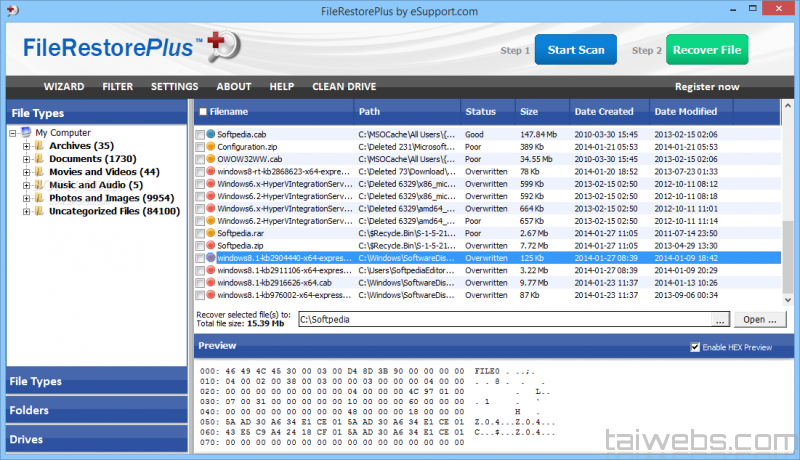Toggle the Enable HEX Preview checkbox
Image resolution: width=800 pixels, height=460 pixels.
pyautogui.click(x=695, y=347)
